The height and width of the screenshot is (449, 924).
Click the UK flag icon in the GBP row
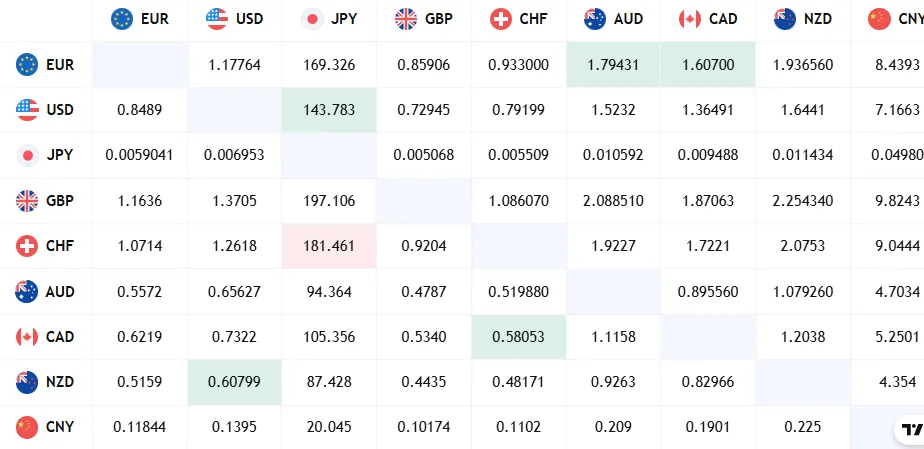click(x=27, y=201)
